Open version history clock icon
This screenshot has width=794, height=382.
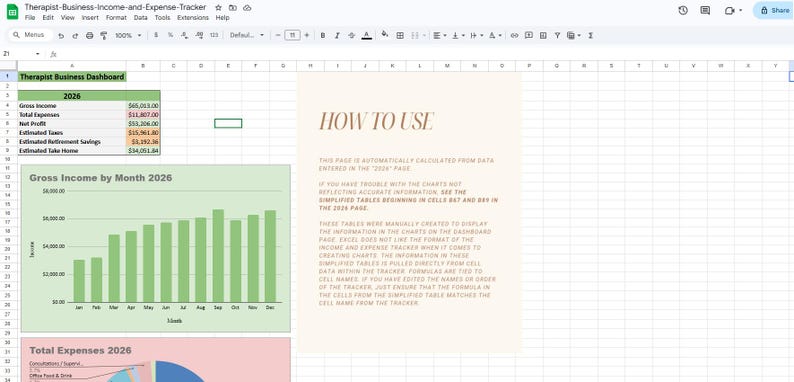click(683, 10)
